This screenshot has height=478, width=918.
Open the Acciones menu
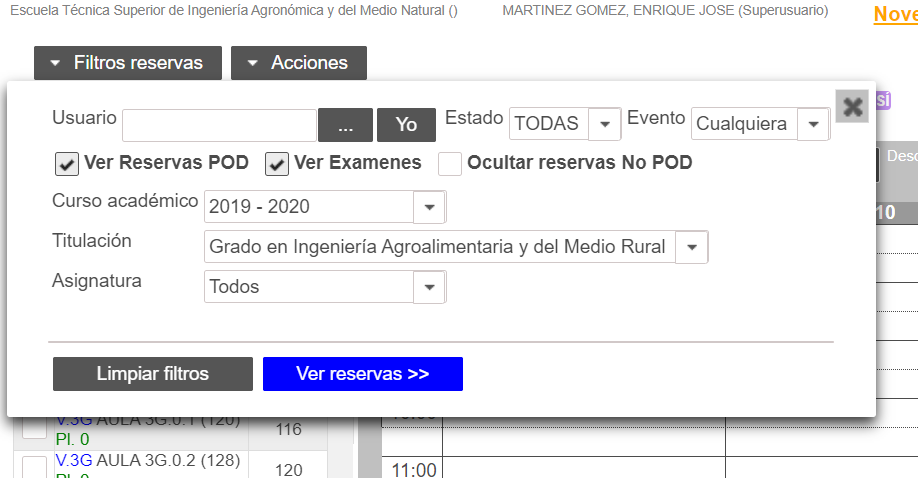click(x=299, y=63)
